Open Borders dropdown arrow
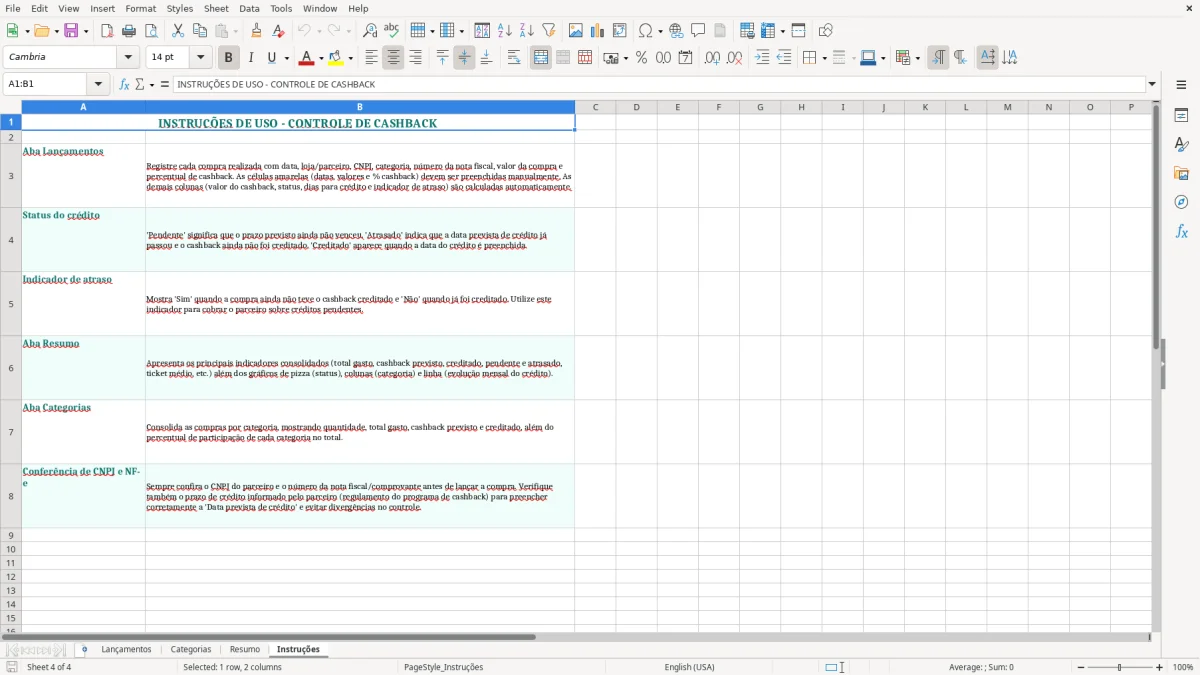 823,58
